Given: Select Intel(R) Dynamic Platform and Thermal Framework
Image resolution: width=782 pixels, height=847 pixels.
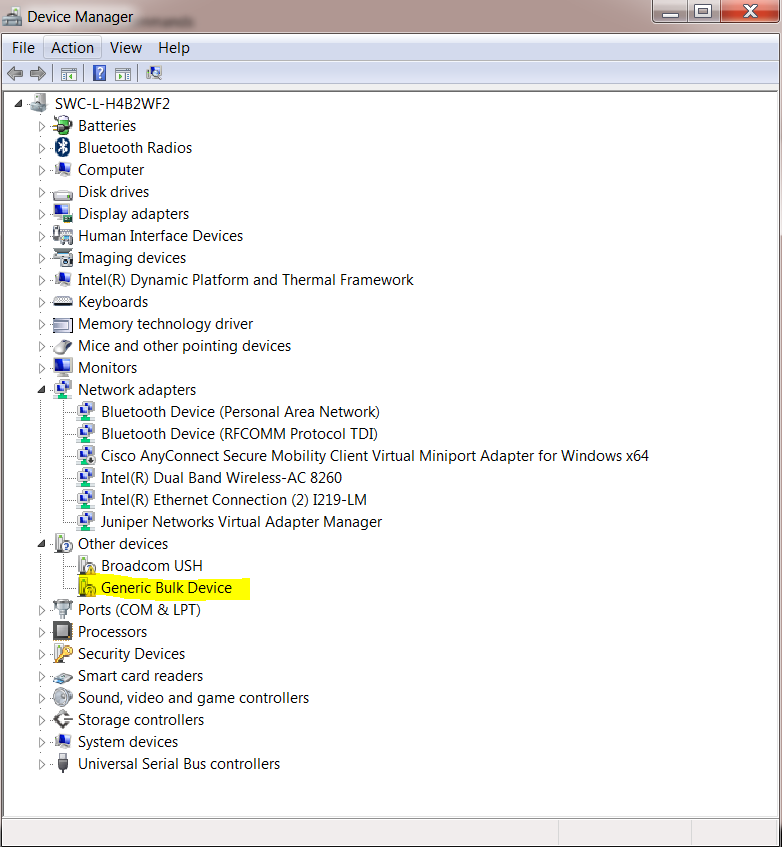Looking at the screenshot, I should 246,280.
